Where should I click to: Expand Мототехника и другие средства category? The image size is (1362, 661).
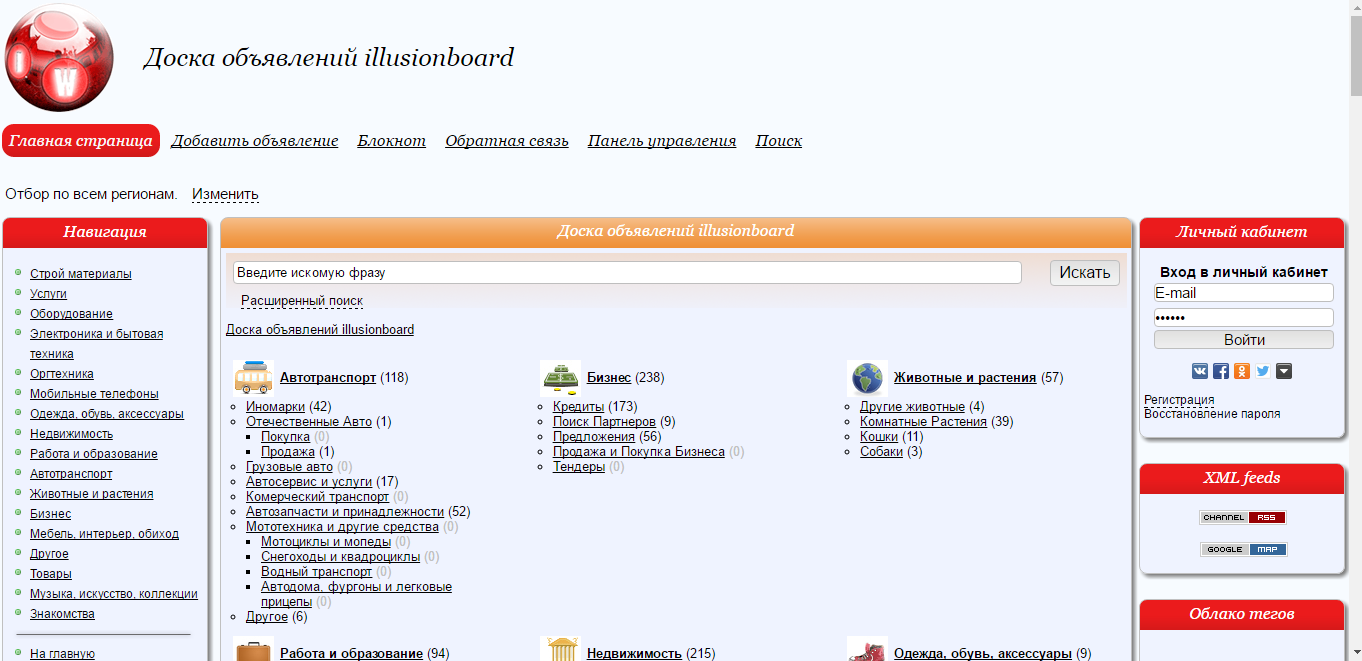click(346, 526)
